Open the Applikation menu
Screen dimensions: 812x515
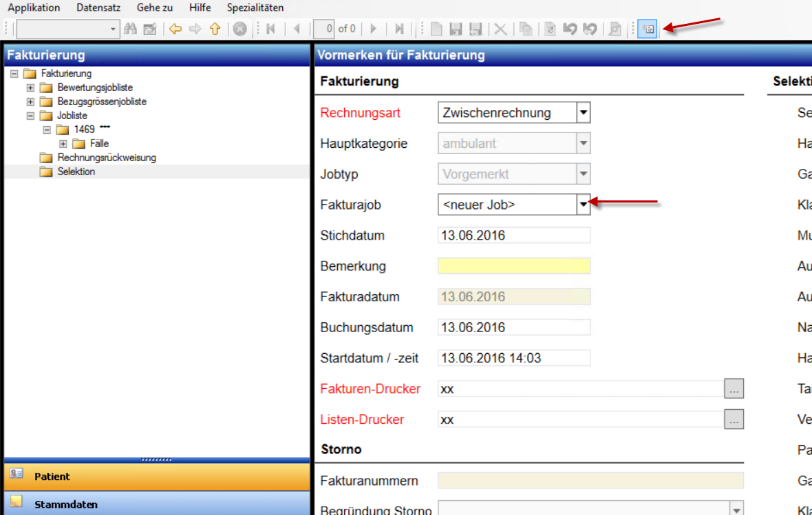(x=34, y=7)
